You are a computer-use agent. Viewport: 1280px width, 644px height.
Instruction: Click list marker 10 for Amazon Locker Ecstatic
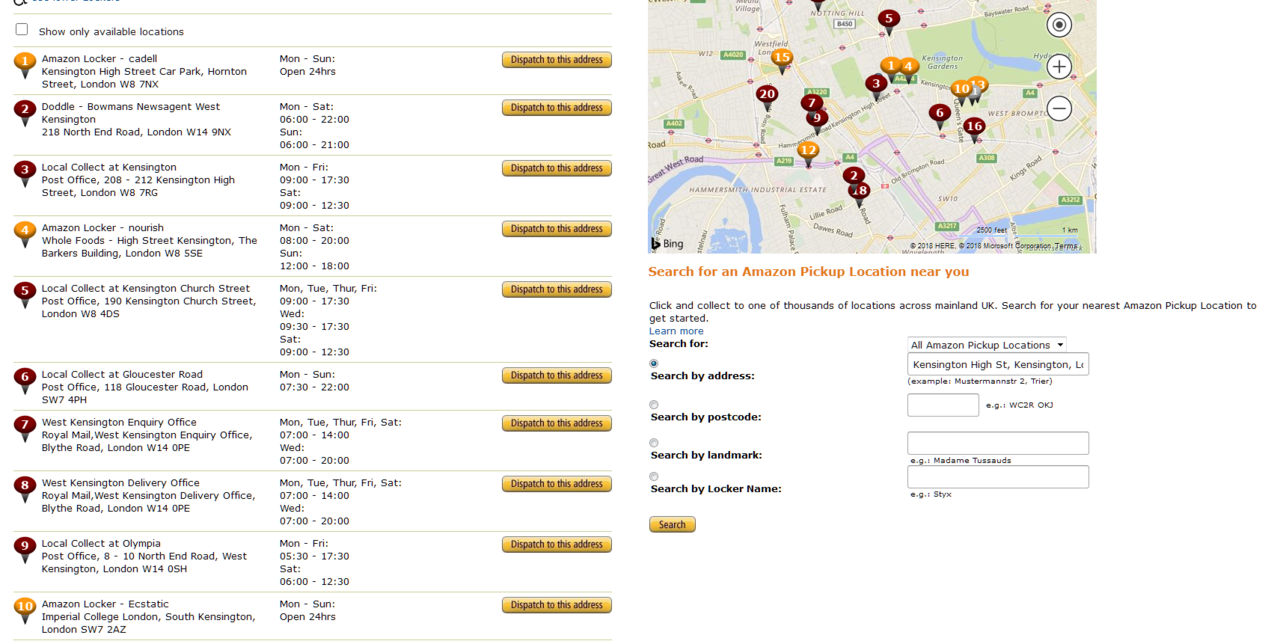click(x=25, y=609)
